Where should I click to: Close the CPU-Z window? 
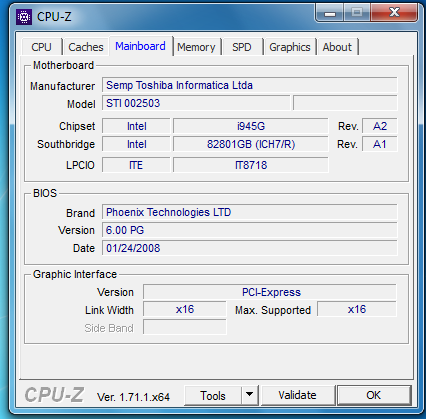pos(394,13)
